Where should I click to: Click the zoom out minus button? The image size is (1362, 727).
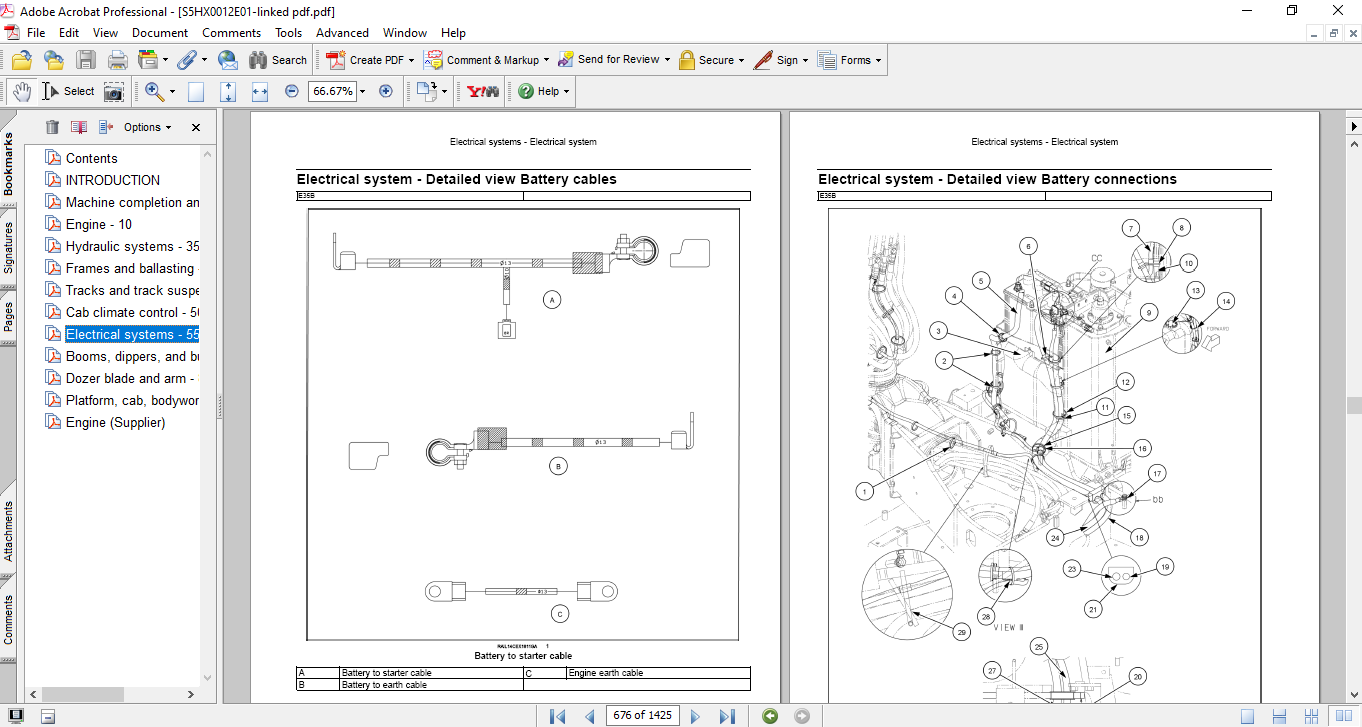292,91
